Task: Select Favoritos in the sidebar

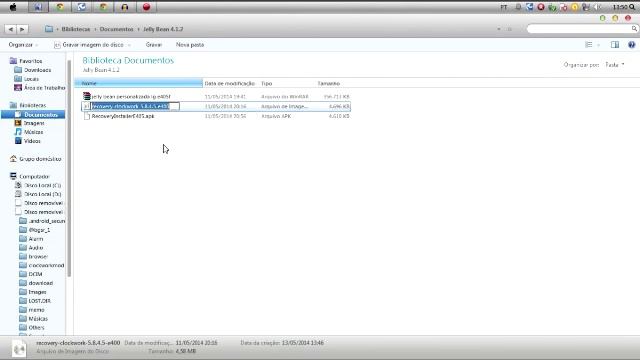Action: pyautogui.click(x=31, y=61)
